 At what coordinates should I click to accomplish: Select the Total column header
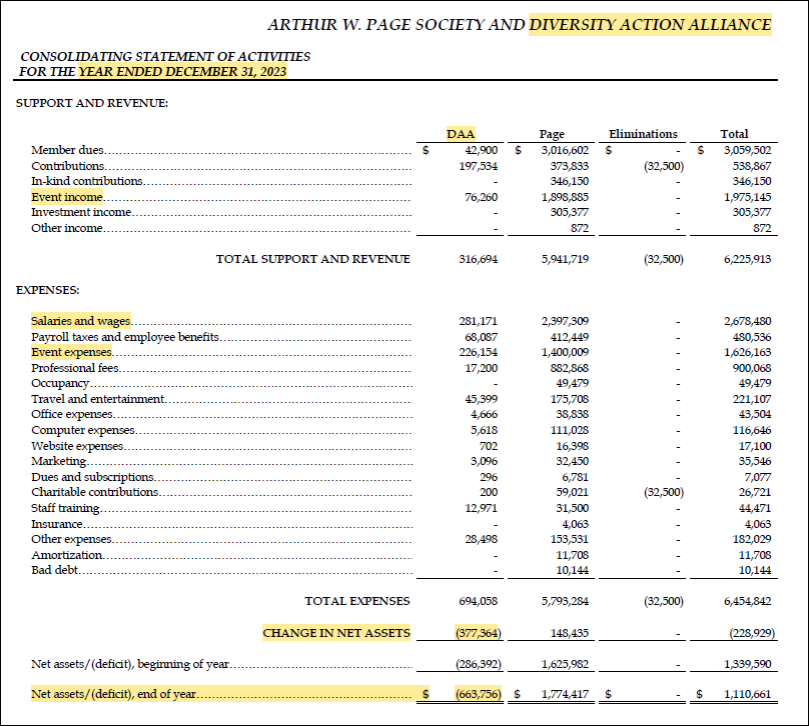[734, 134]
